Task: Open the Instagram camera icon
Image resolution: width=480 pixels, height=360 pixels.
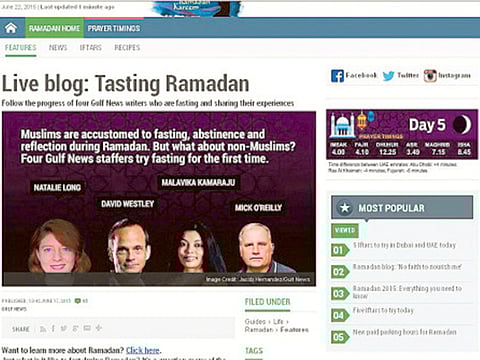Action: click(x=430, y=76)
